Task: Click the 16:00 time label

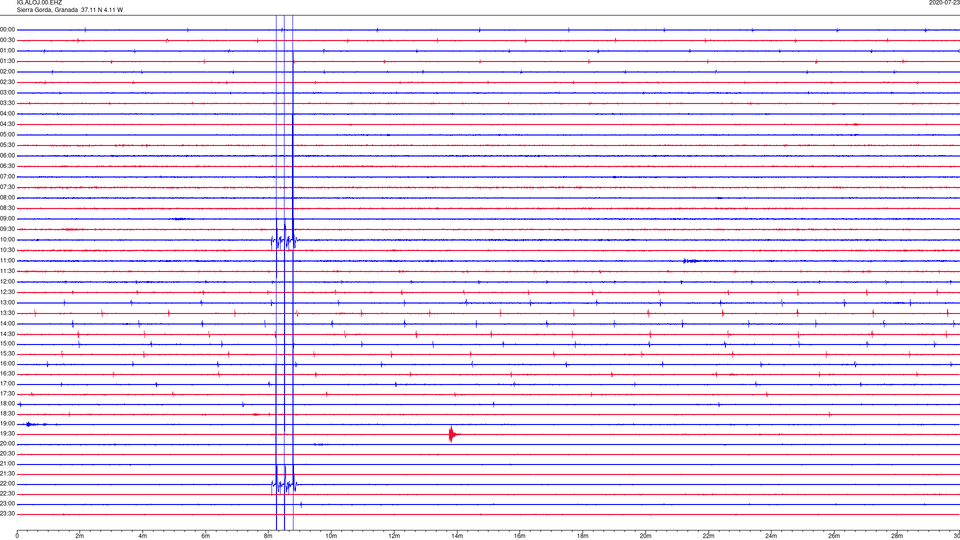Action: pos(8,364)
